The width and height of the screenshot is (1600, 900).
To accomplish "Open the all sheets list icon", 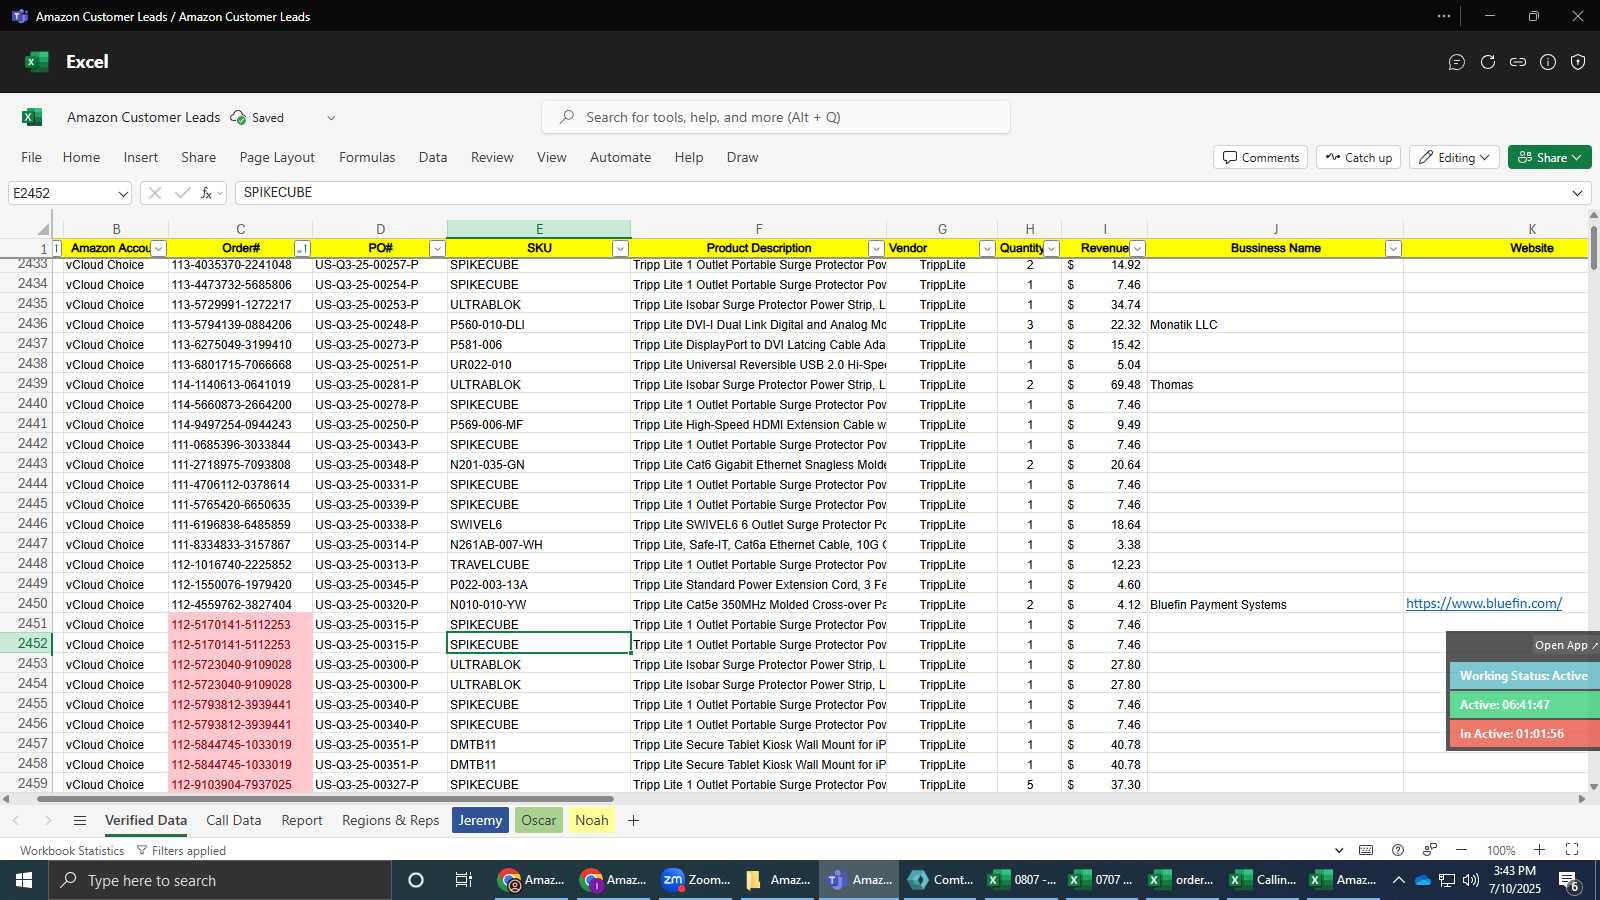I will (x=80, y=821).
